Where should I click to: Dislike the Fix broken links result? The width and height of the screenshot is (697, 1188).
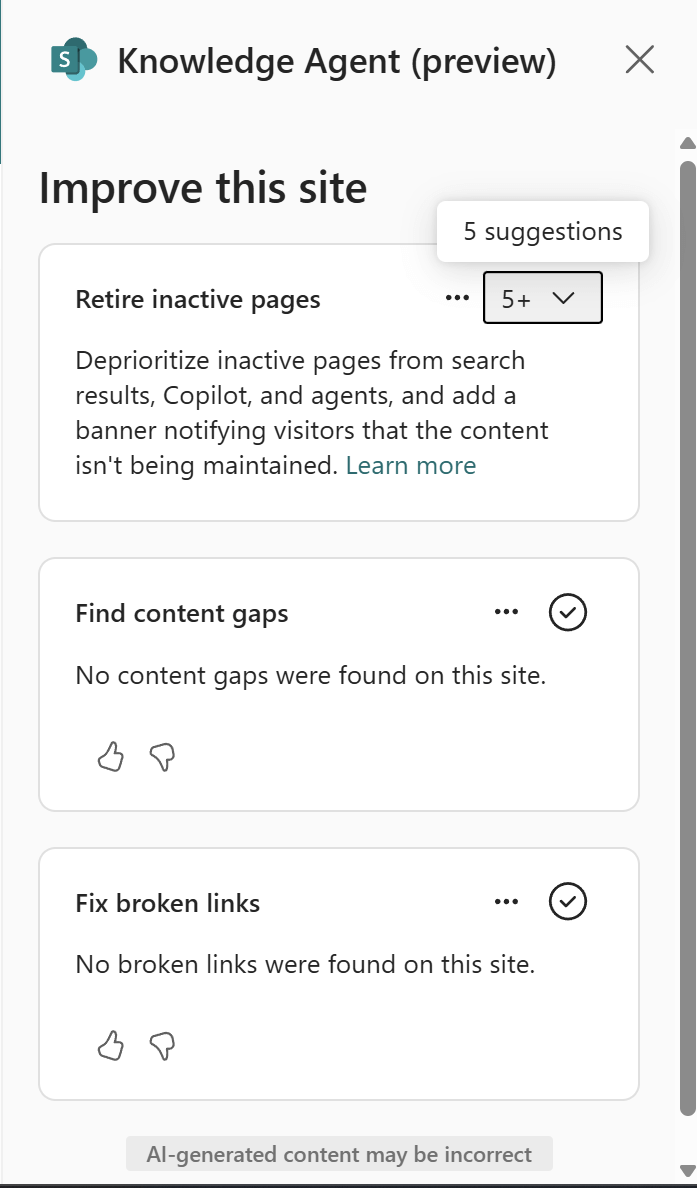pos(162,1047)
